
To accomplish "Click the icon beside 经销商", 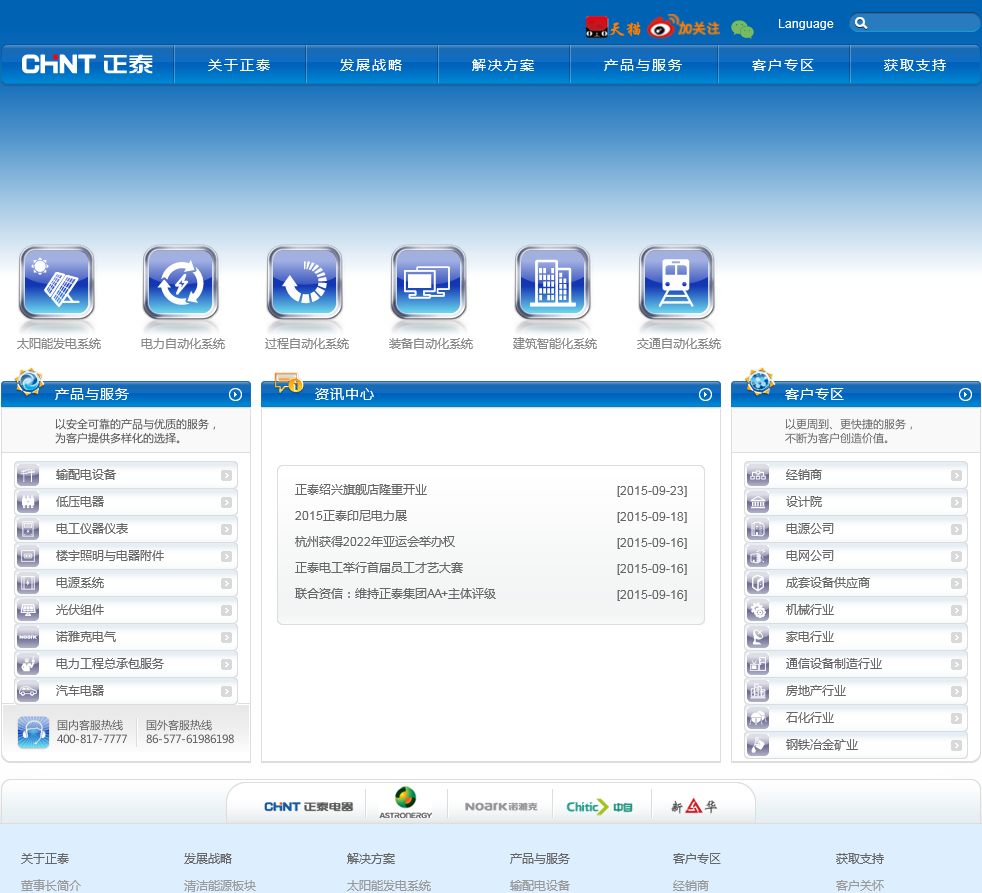I will (x=758, y=475).
